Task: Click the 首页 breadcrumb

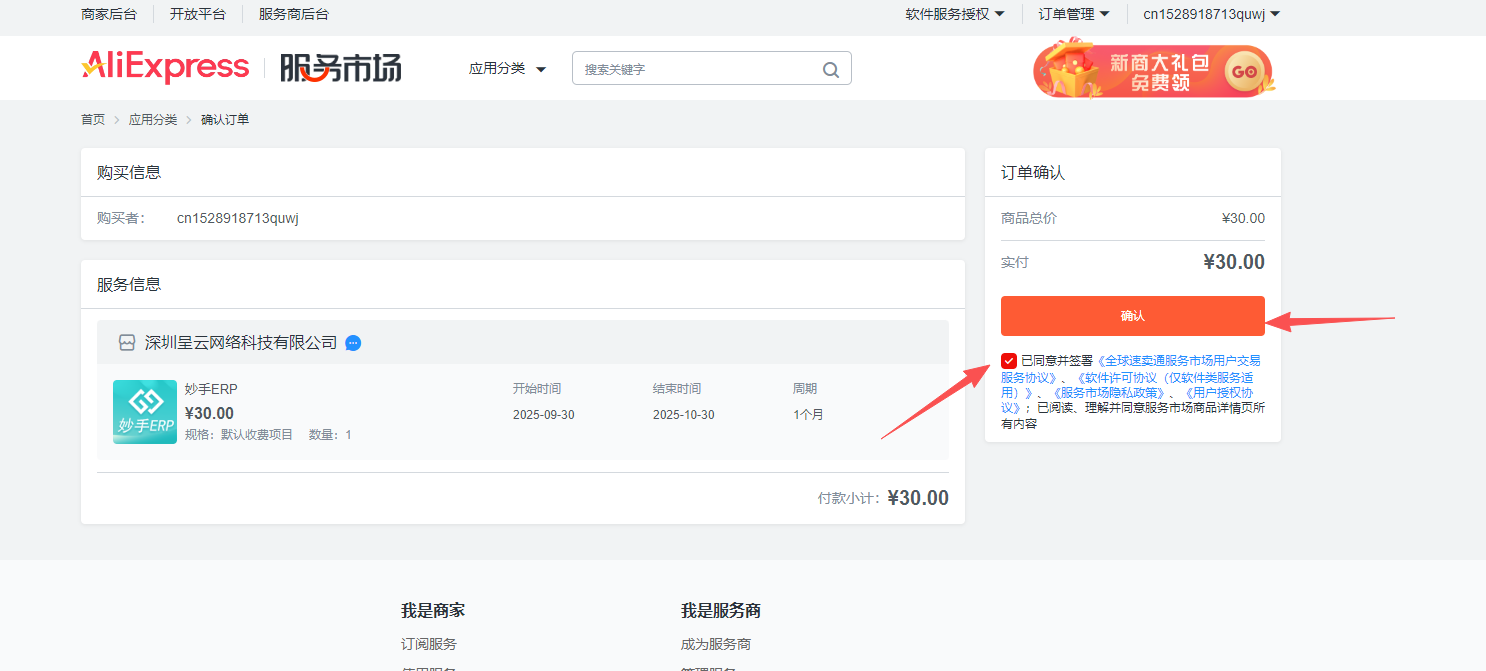Action: pyautogui.click(x=93, y=119)
